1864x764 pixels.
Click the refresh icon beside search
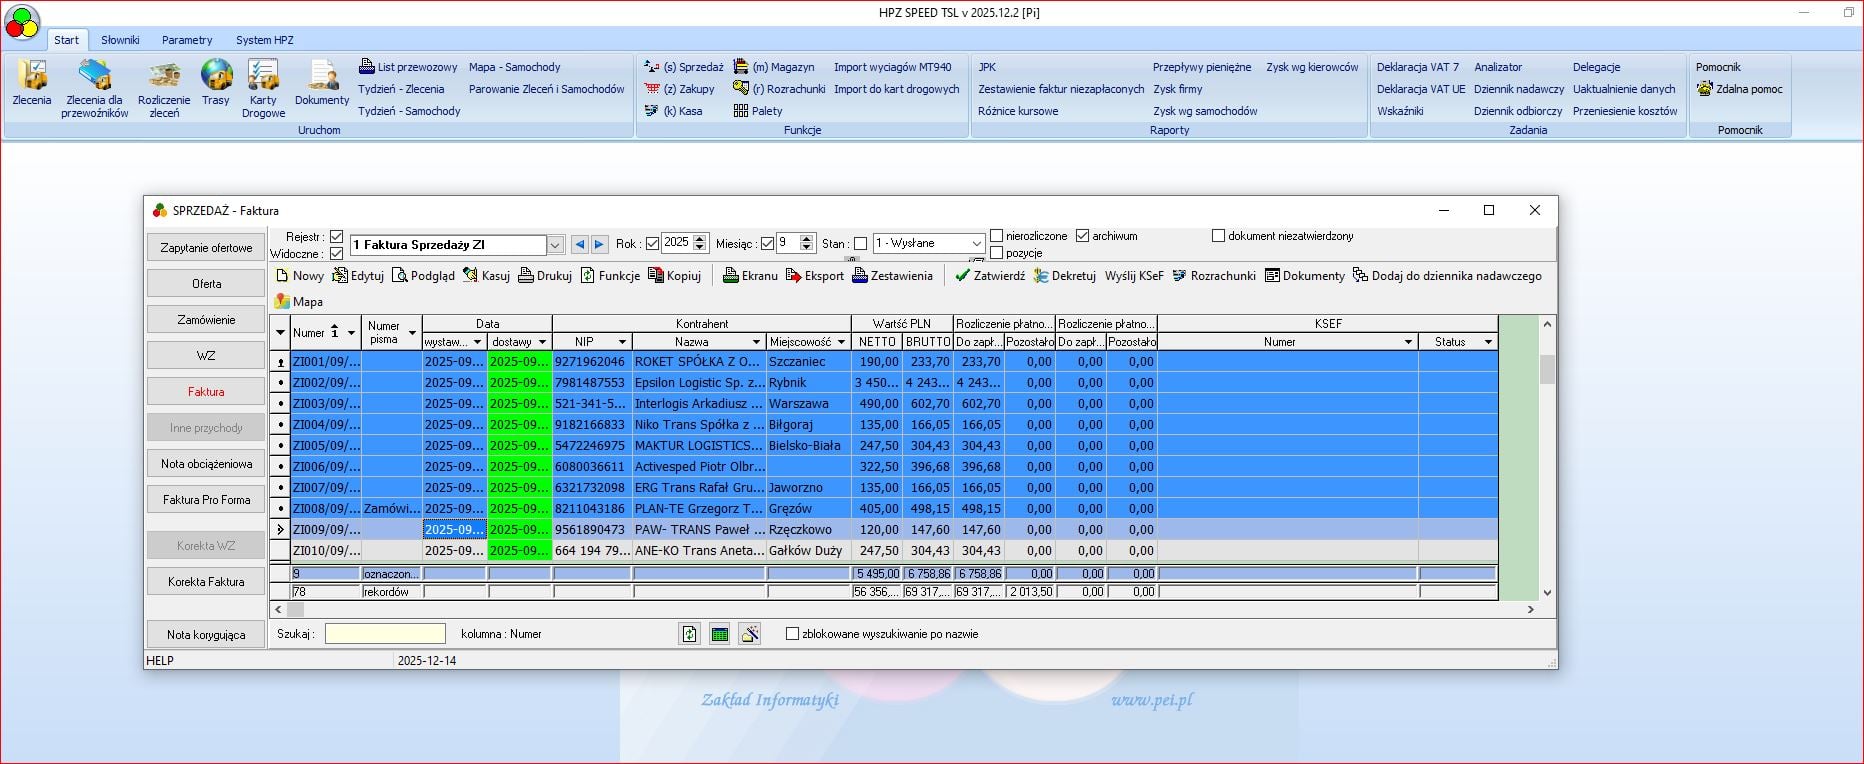tap(689, 634)
